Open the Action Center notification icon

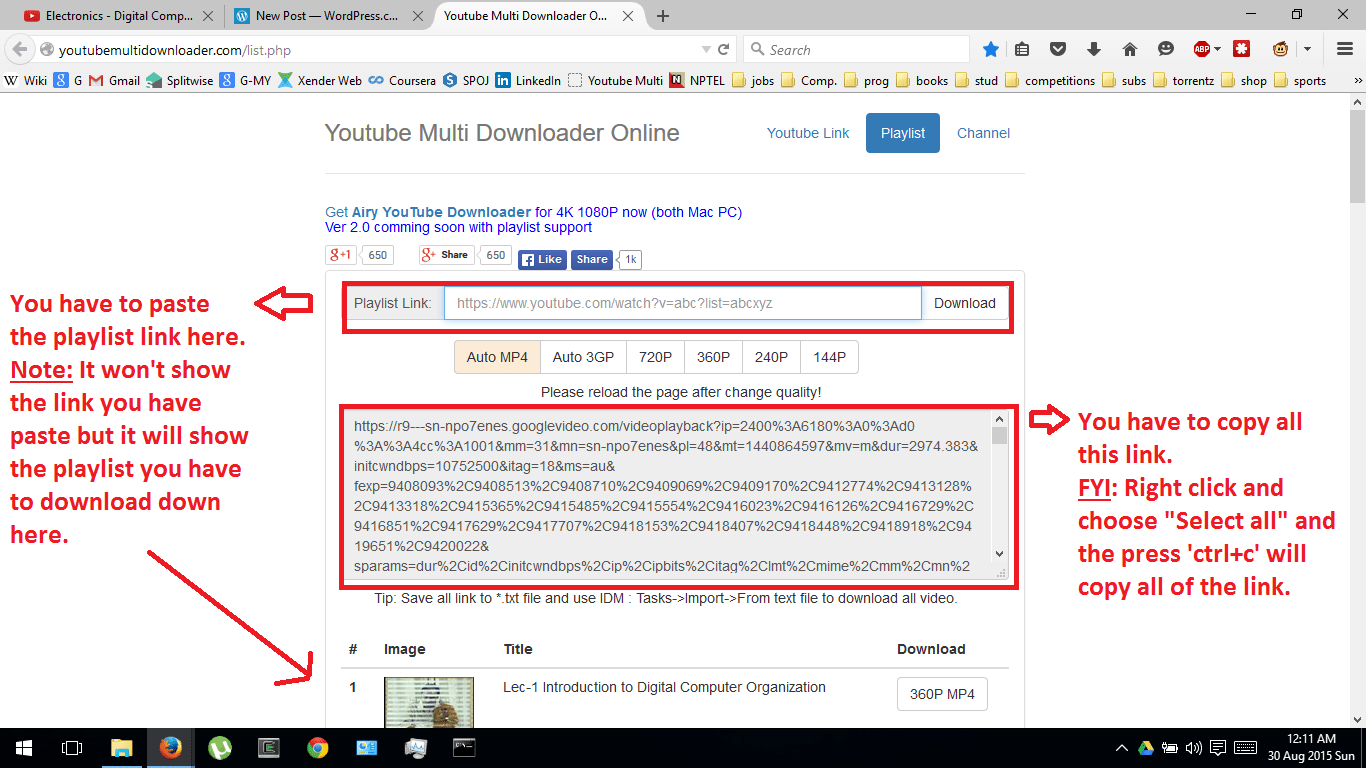click(x=1218, y=748)
